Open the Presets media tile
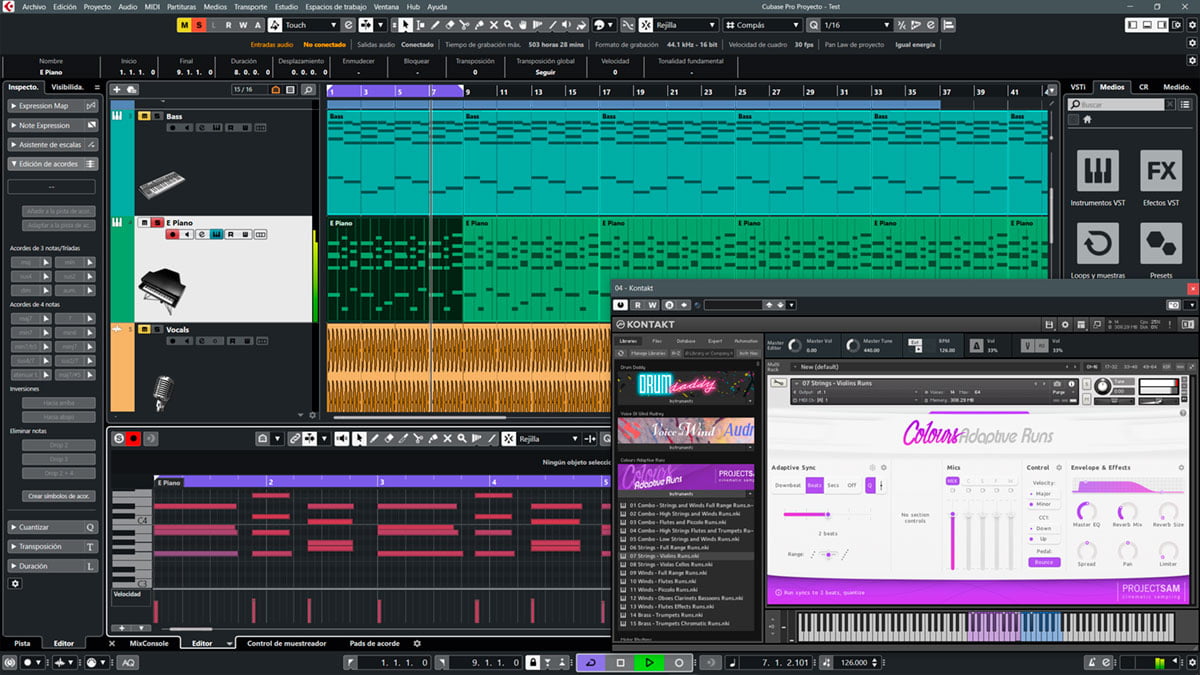This screenshot has height=675, width=1200. [1161, 243]
